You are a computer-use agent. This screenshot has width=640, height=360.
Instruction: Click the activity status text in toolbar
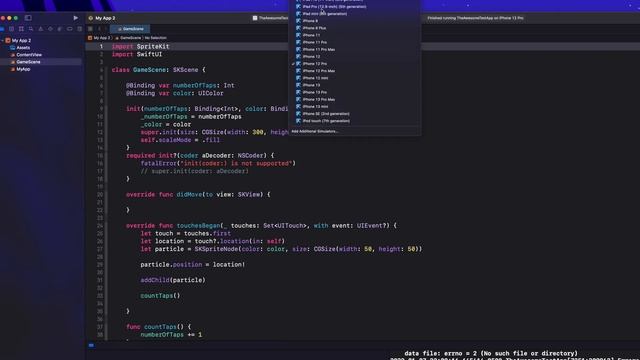476,18
